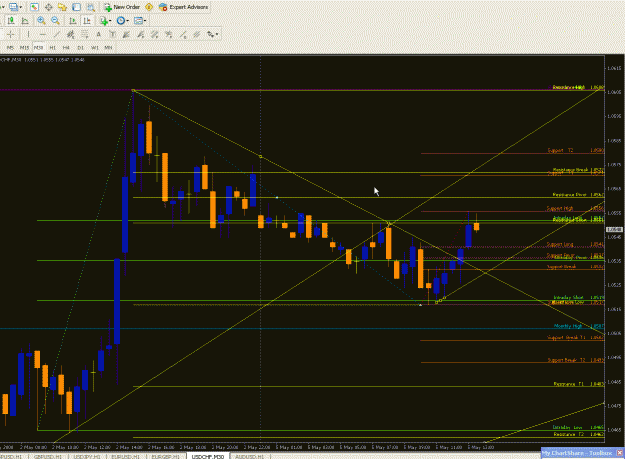Viewport: 625px width, 459px height.
Task: Click the current price label on scale
Action: [614, 230]
